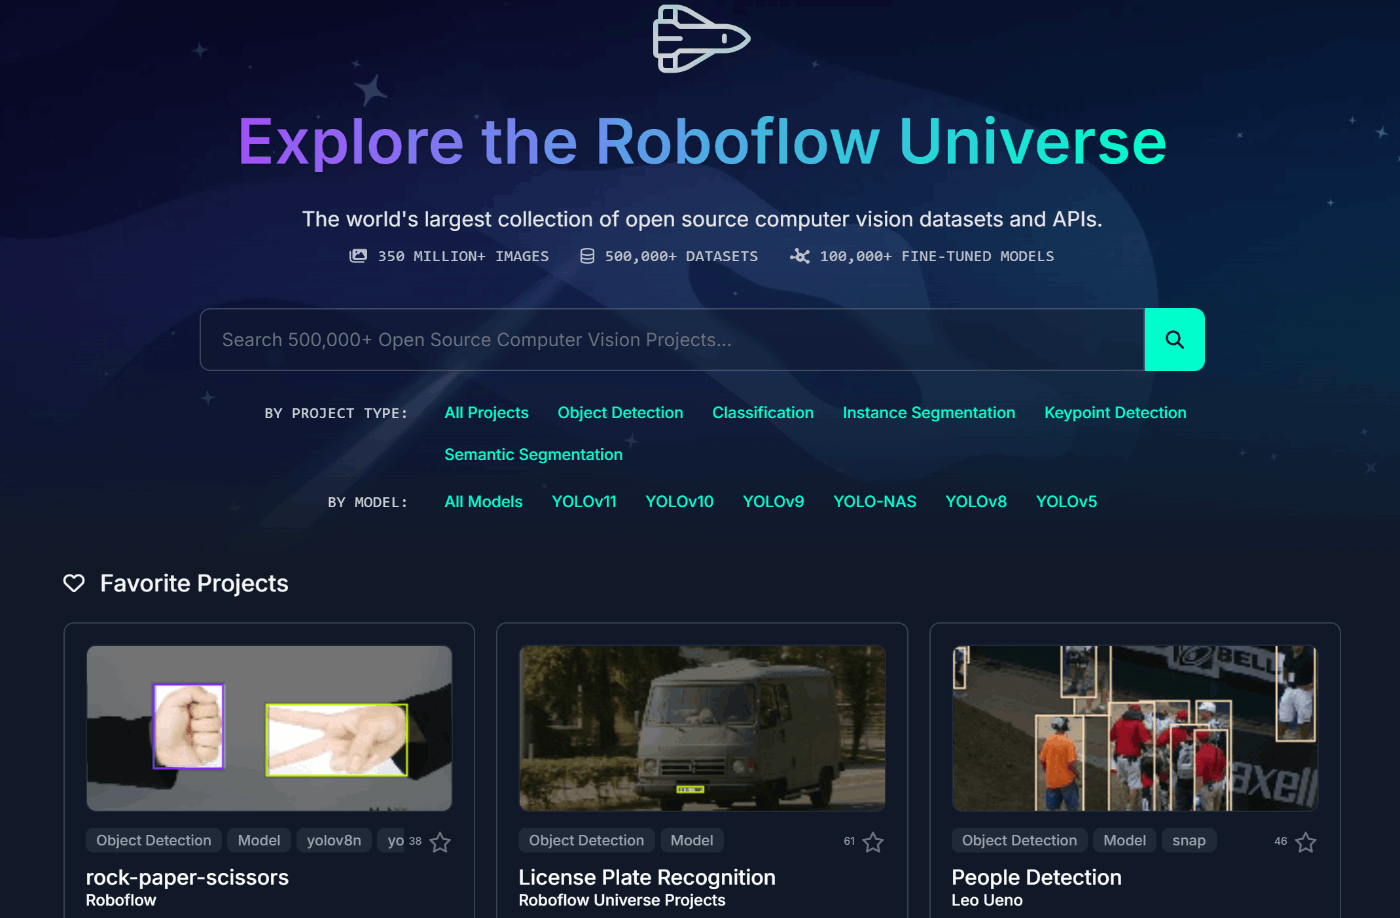This screenshot has width=1400, height=918.
Task: Click the images icon by 350 Million+
Action: pos(358,256)
